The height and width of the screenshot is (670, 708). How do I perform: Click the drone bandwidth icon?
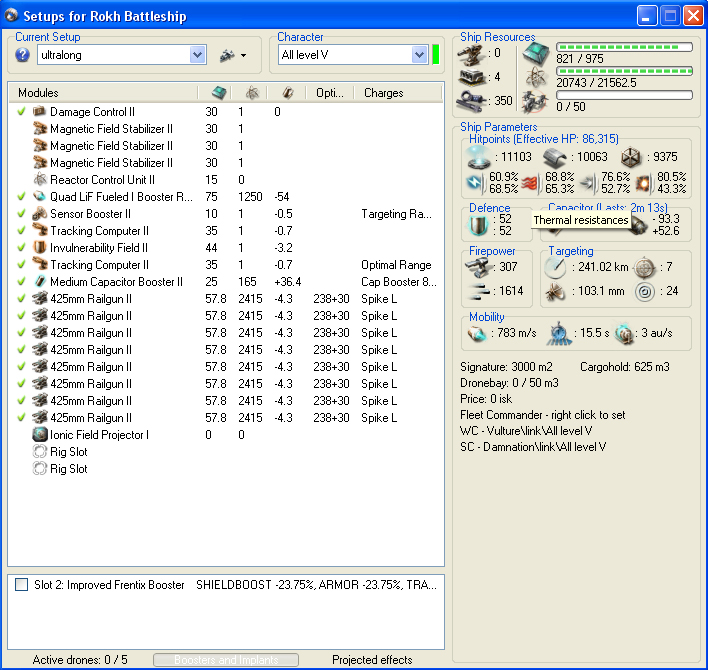click(535, 102)
